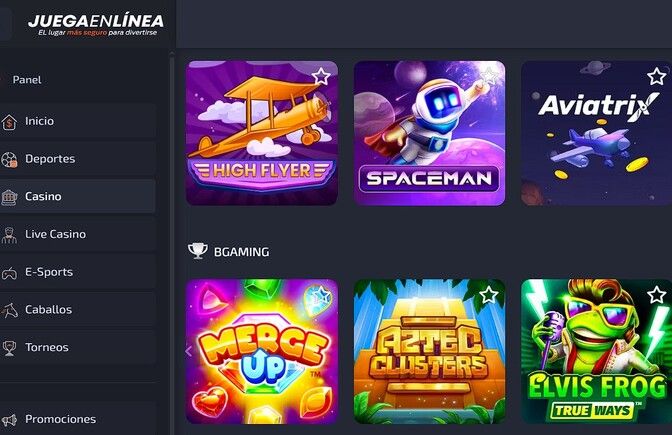Viewport: 672px width, 435px height.
Task: Click the Caballos horse icon
Action: (9, 310)
